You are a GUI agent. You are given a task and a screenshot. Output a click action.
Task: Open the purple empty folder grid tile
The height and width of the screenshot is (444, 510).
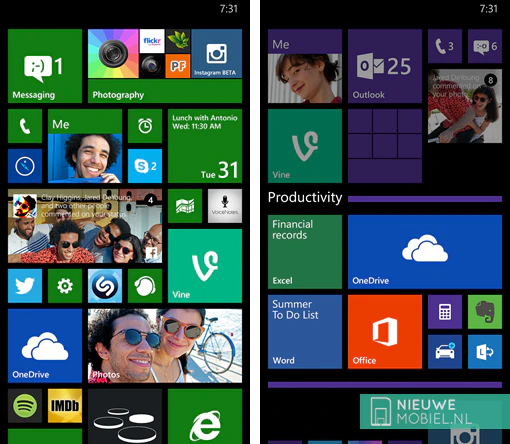[x=385, y=146]
